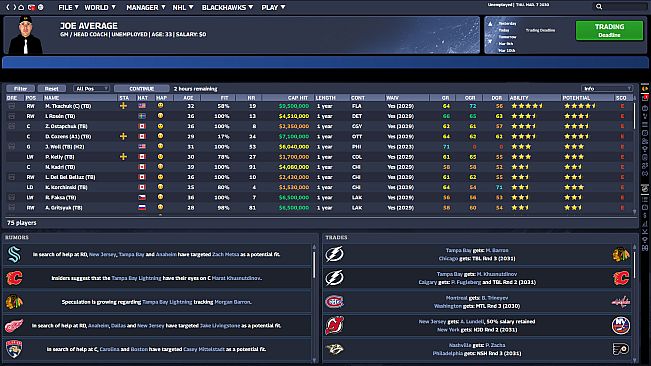
Task: Open the WORLD menu
Action: 100,7
